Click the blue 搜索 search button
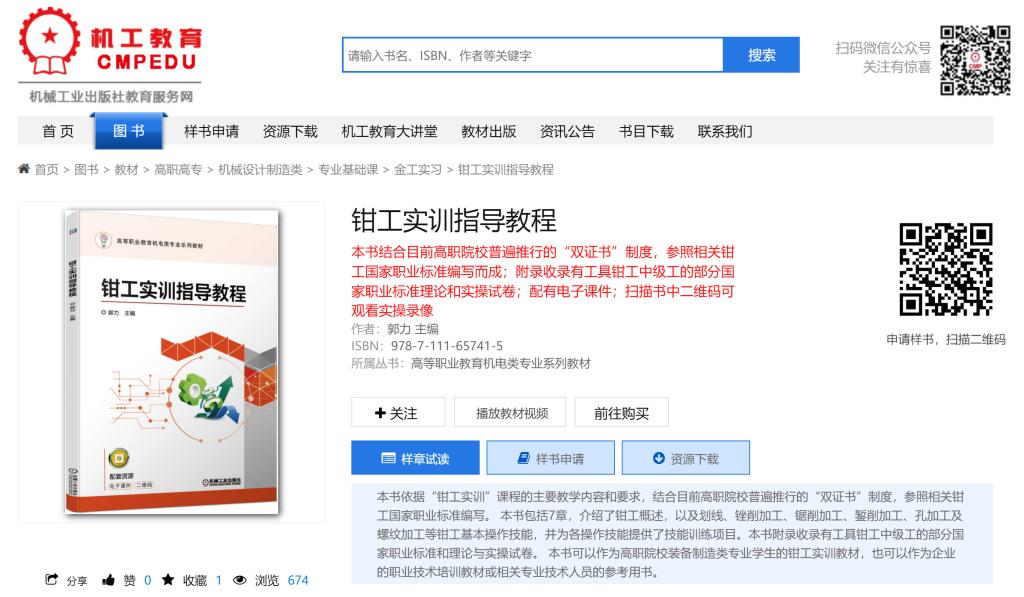 (761, 55)
